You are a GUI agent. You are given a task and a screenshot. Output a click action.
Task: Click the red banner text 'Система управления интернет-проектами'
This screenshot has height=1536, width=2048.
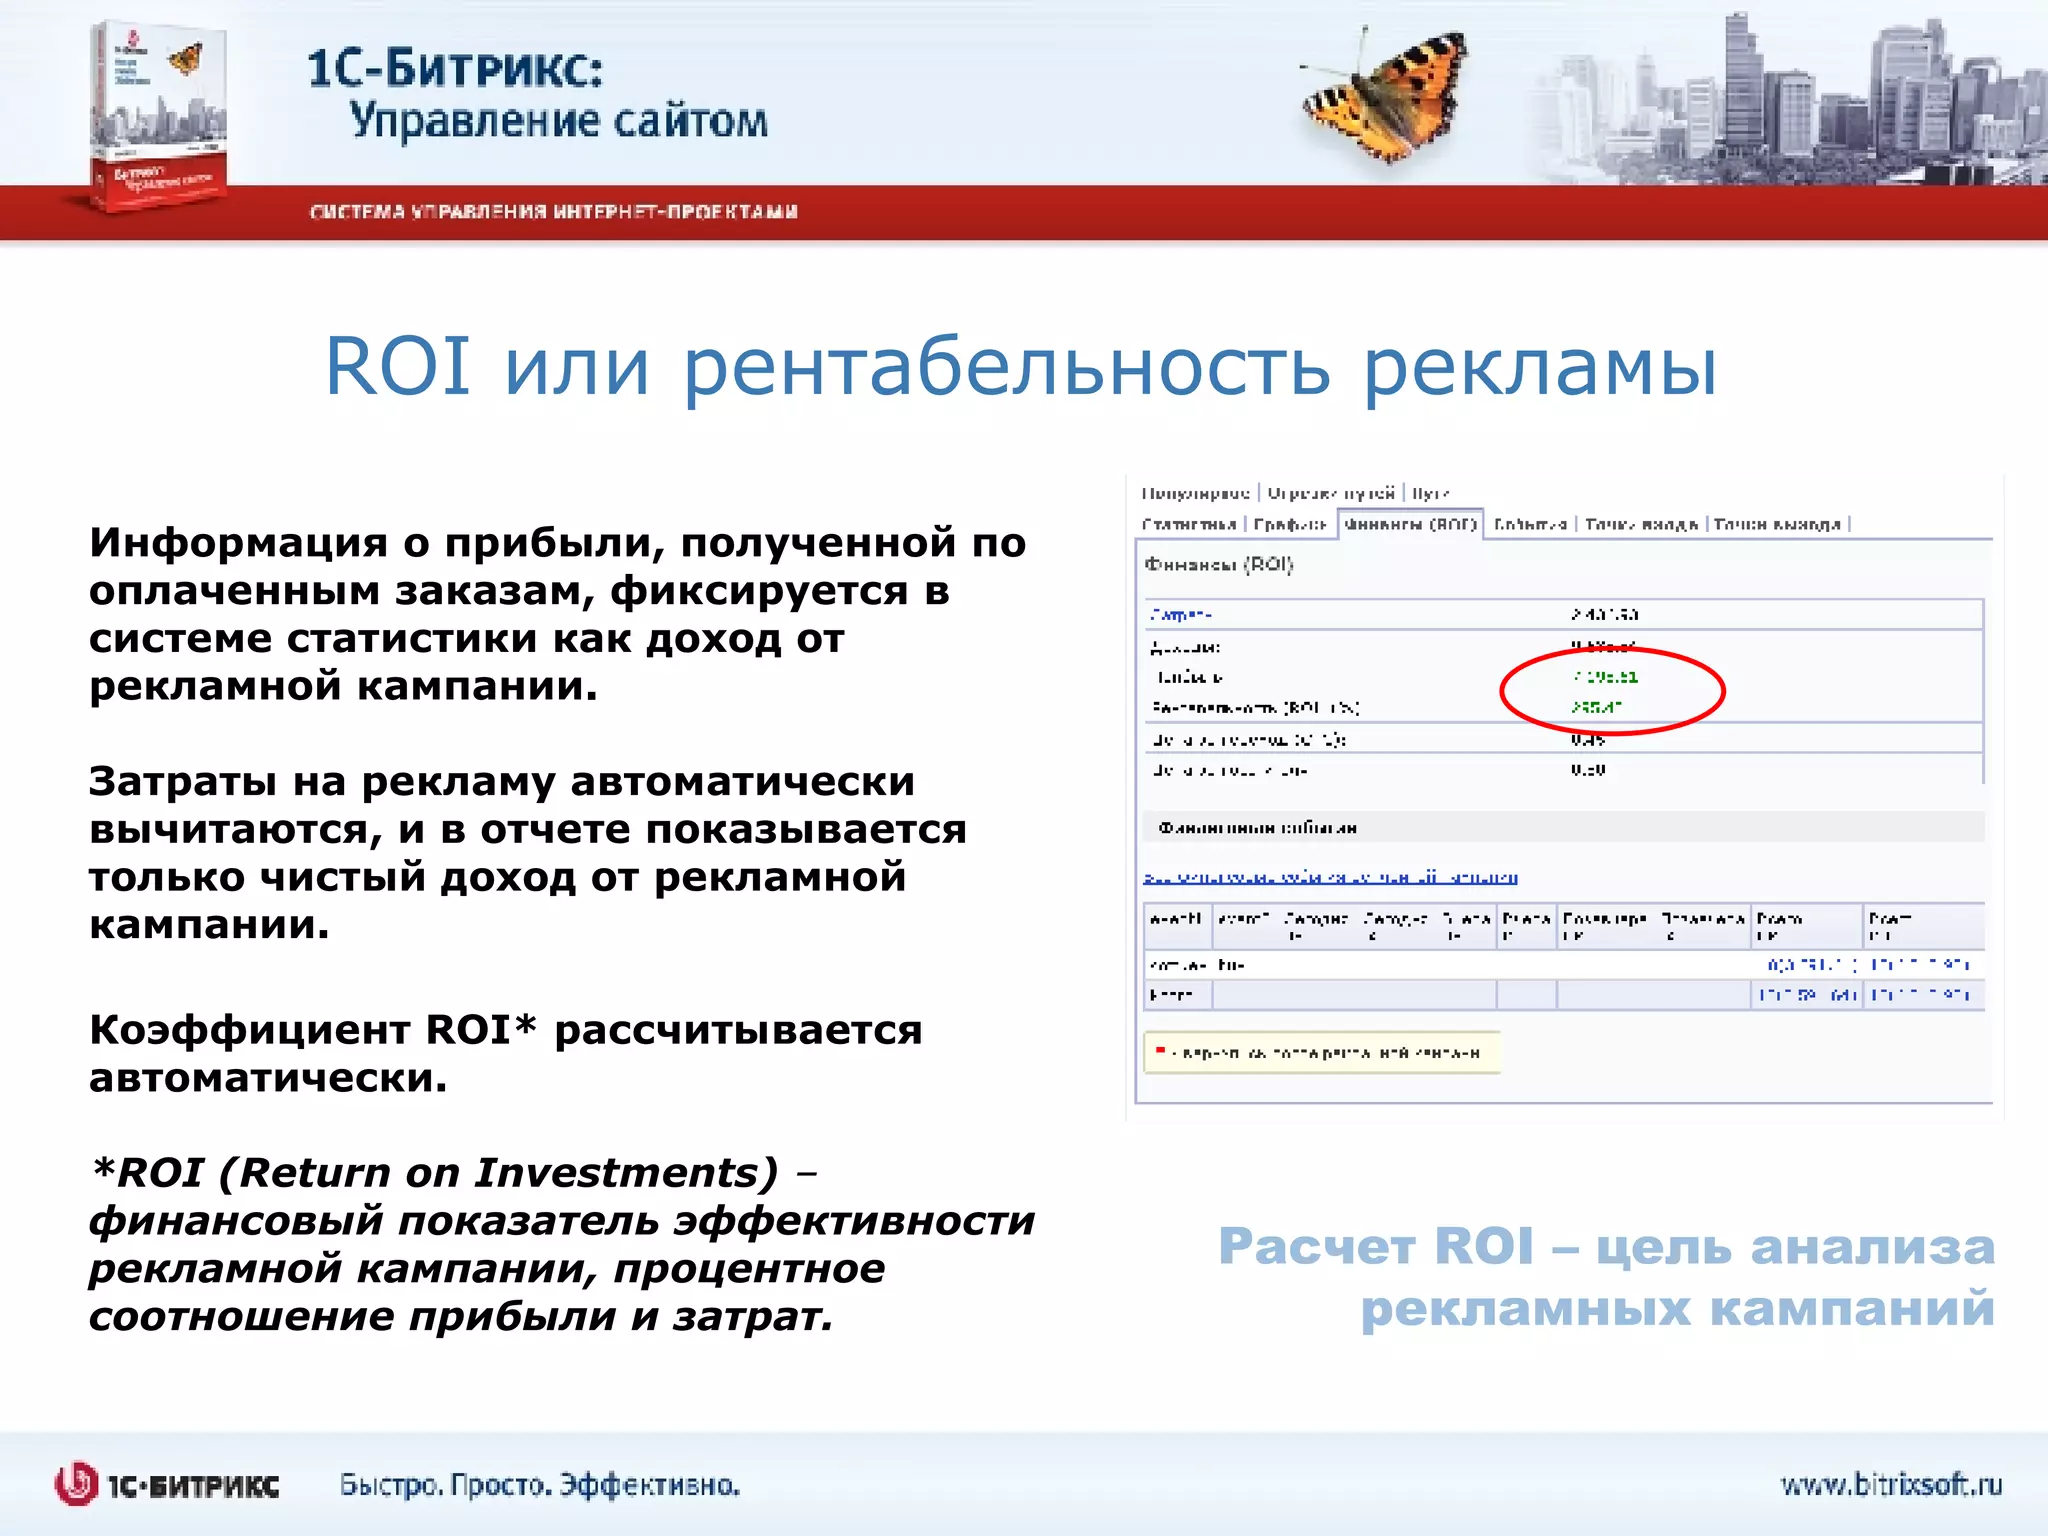tap(554, 212)
